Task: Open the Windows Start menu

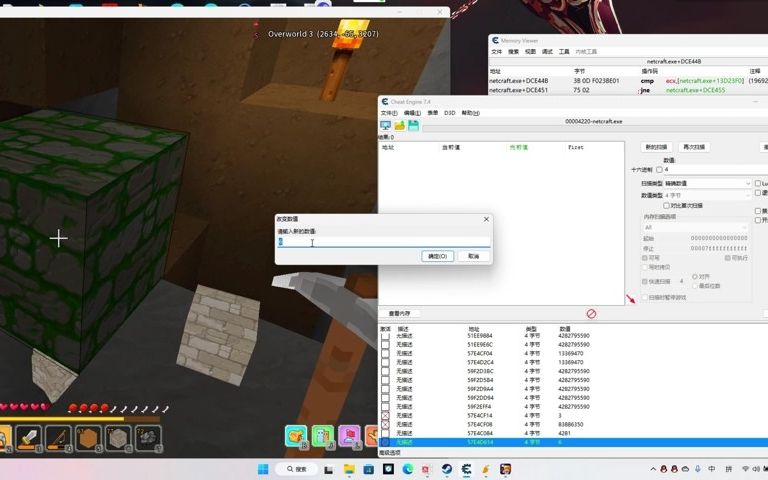Action: click(x=263, y=469)
